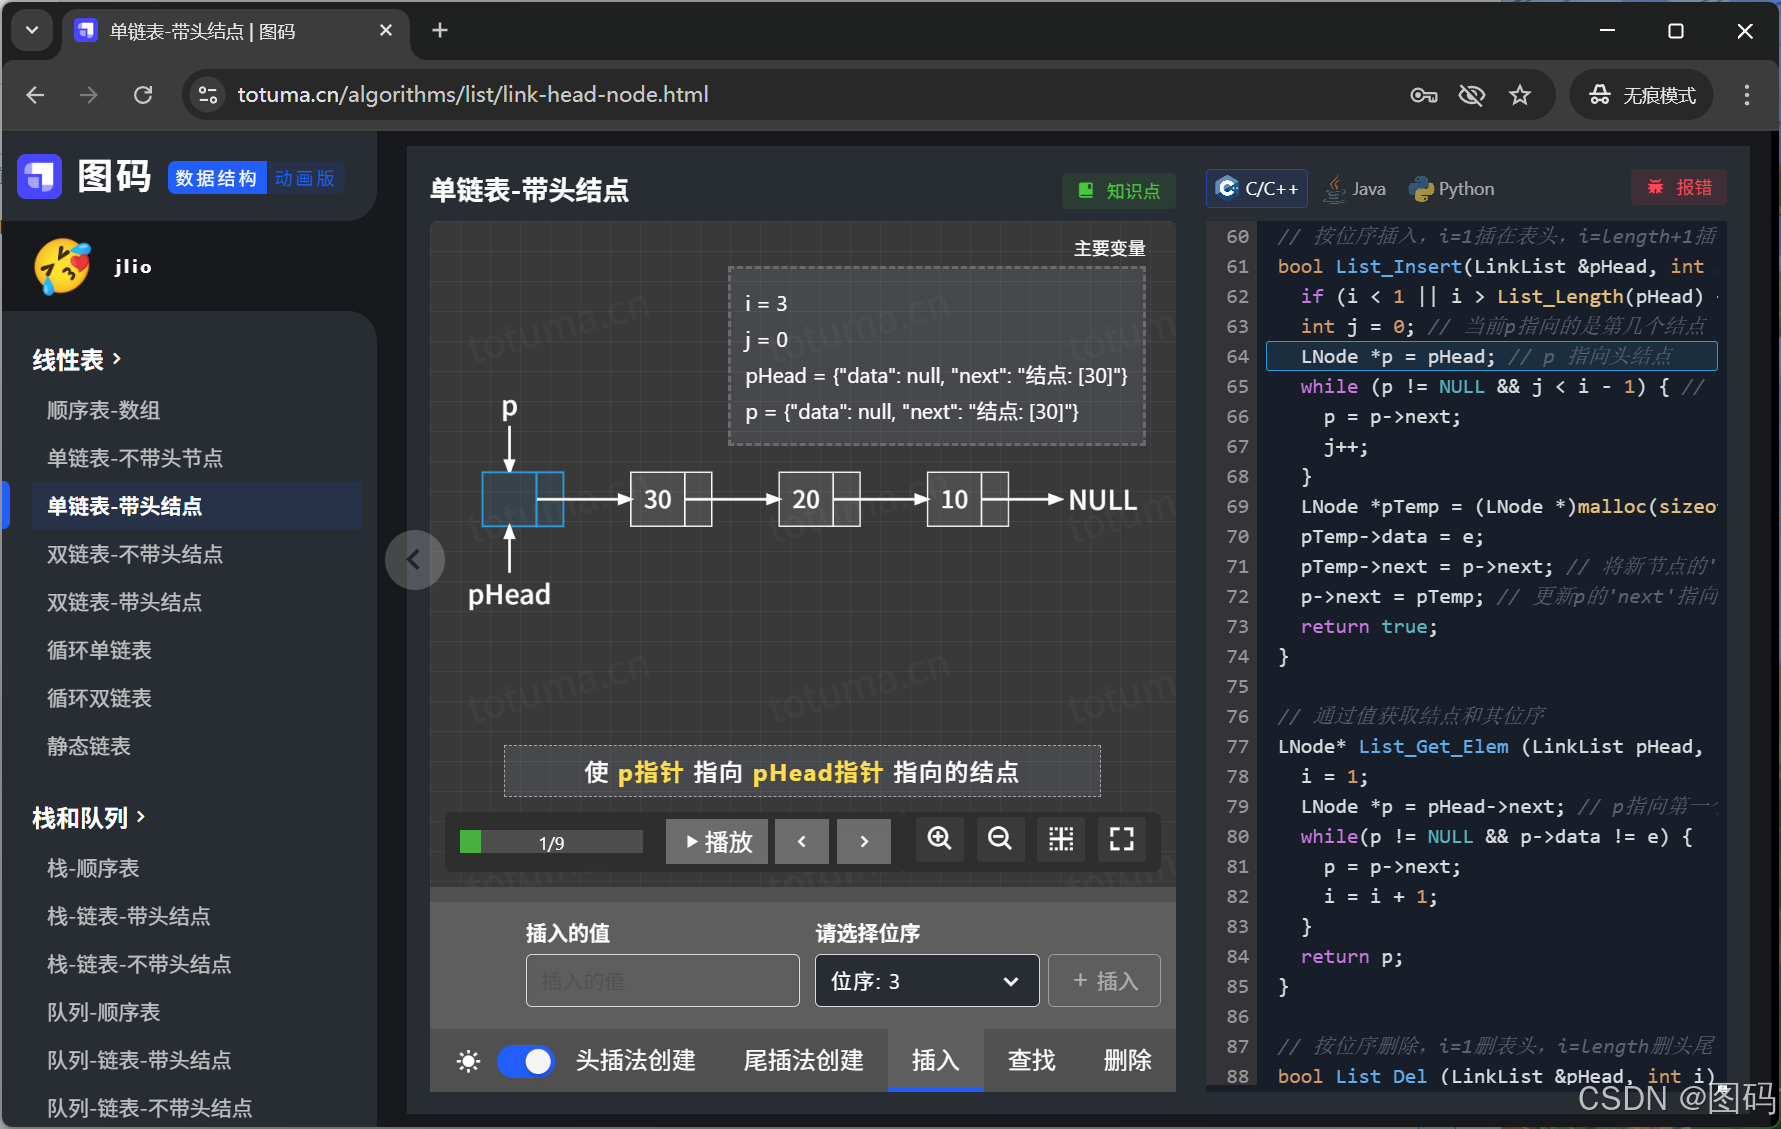Click the 播放 play button
This screenshot has height=1129, width=1781.
(x=717, y=841)
